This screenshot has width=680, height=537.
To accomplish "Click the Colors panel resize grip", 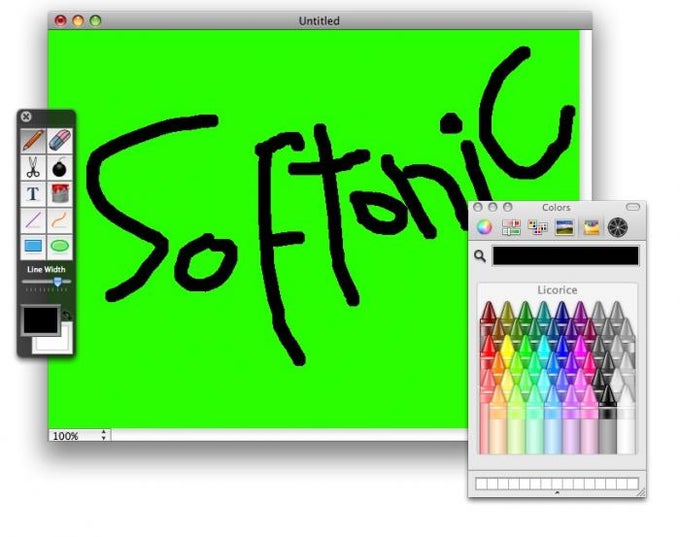I will click(x=641, y=492).
